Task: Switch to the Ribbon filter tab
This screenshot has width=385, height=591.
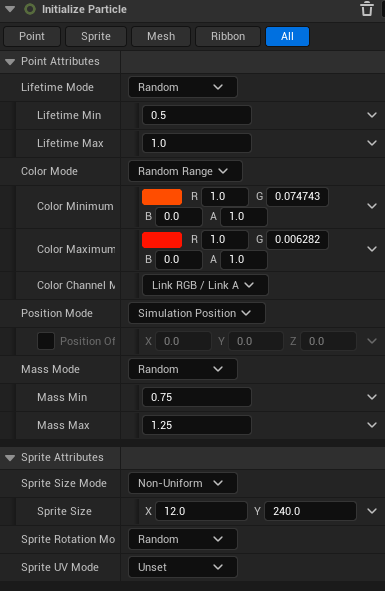Action: click(228, 36)
